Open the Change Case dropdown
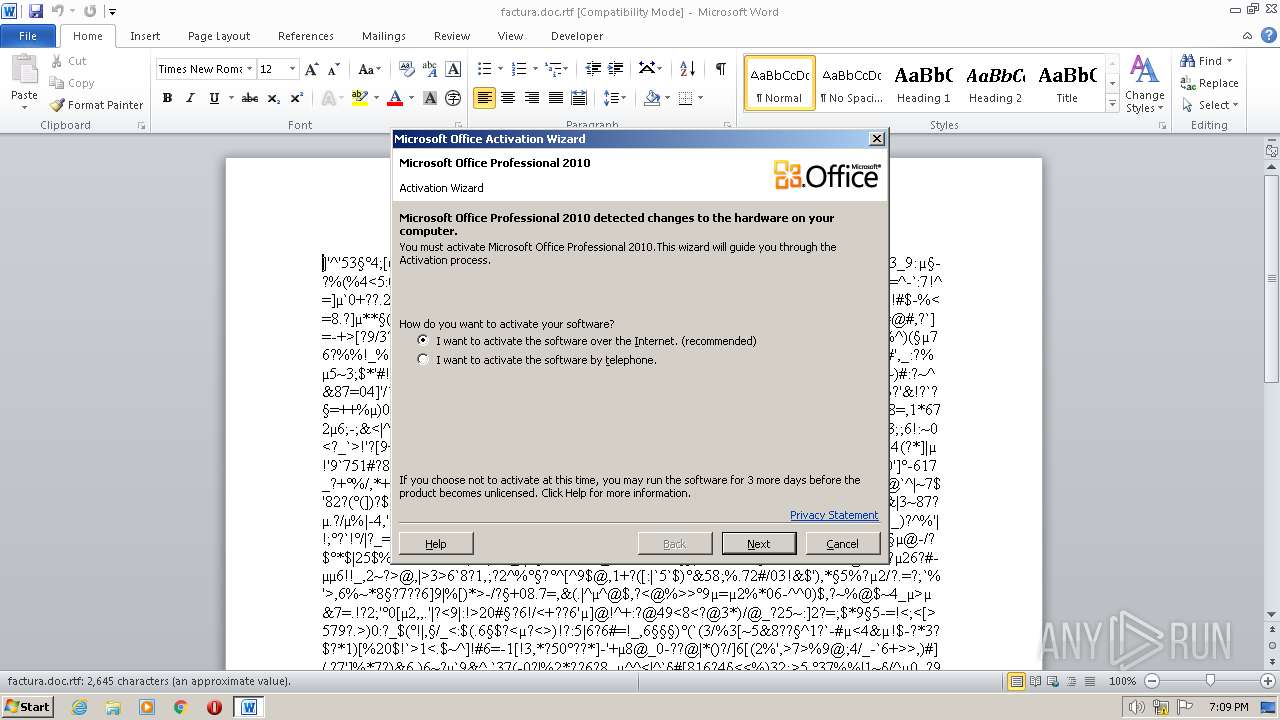The height and width of the screenshot is (720, 1280). (x=369, y=69)
